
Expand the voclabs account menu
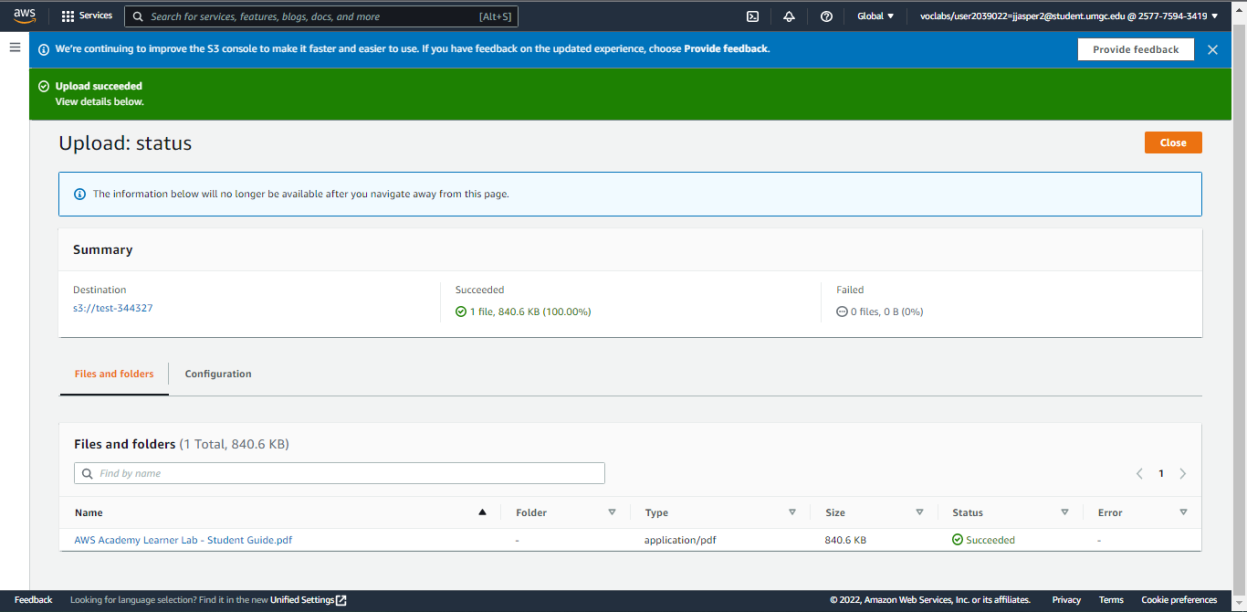[1069, 16]
